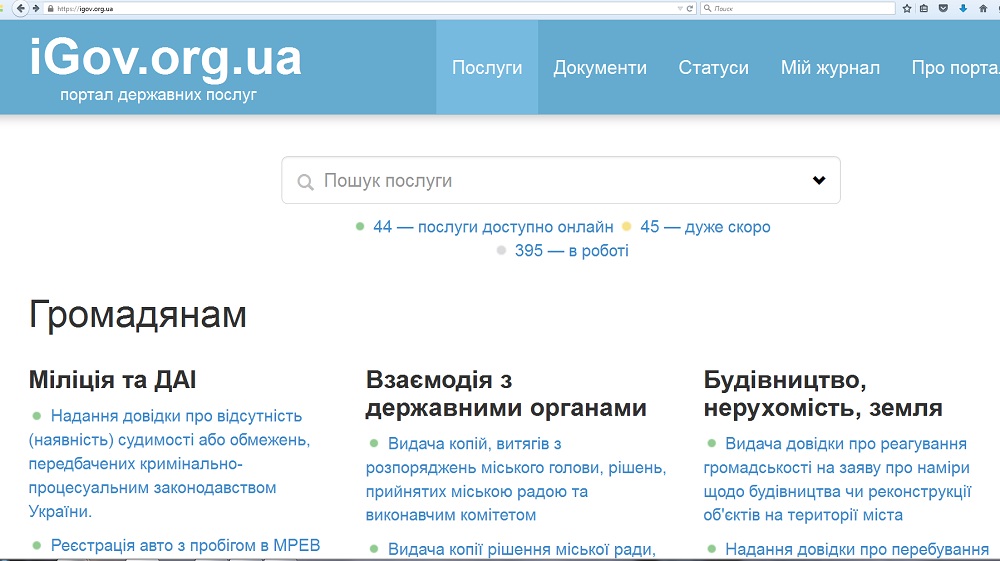The height and width of the screenshot is (561, 1000).
Task: Filter by '44 — послуги доступно онлайн'
Action: (493, 227)
